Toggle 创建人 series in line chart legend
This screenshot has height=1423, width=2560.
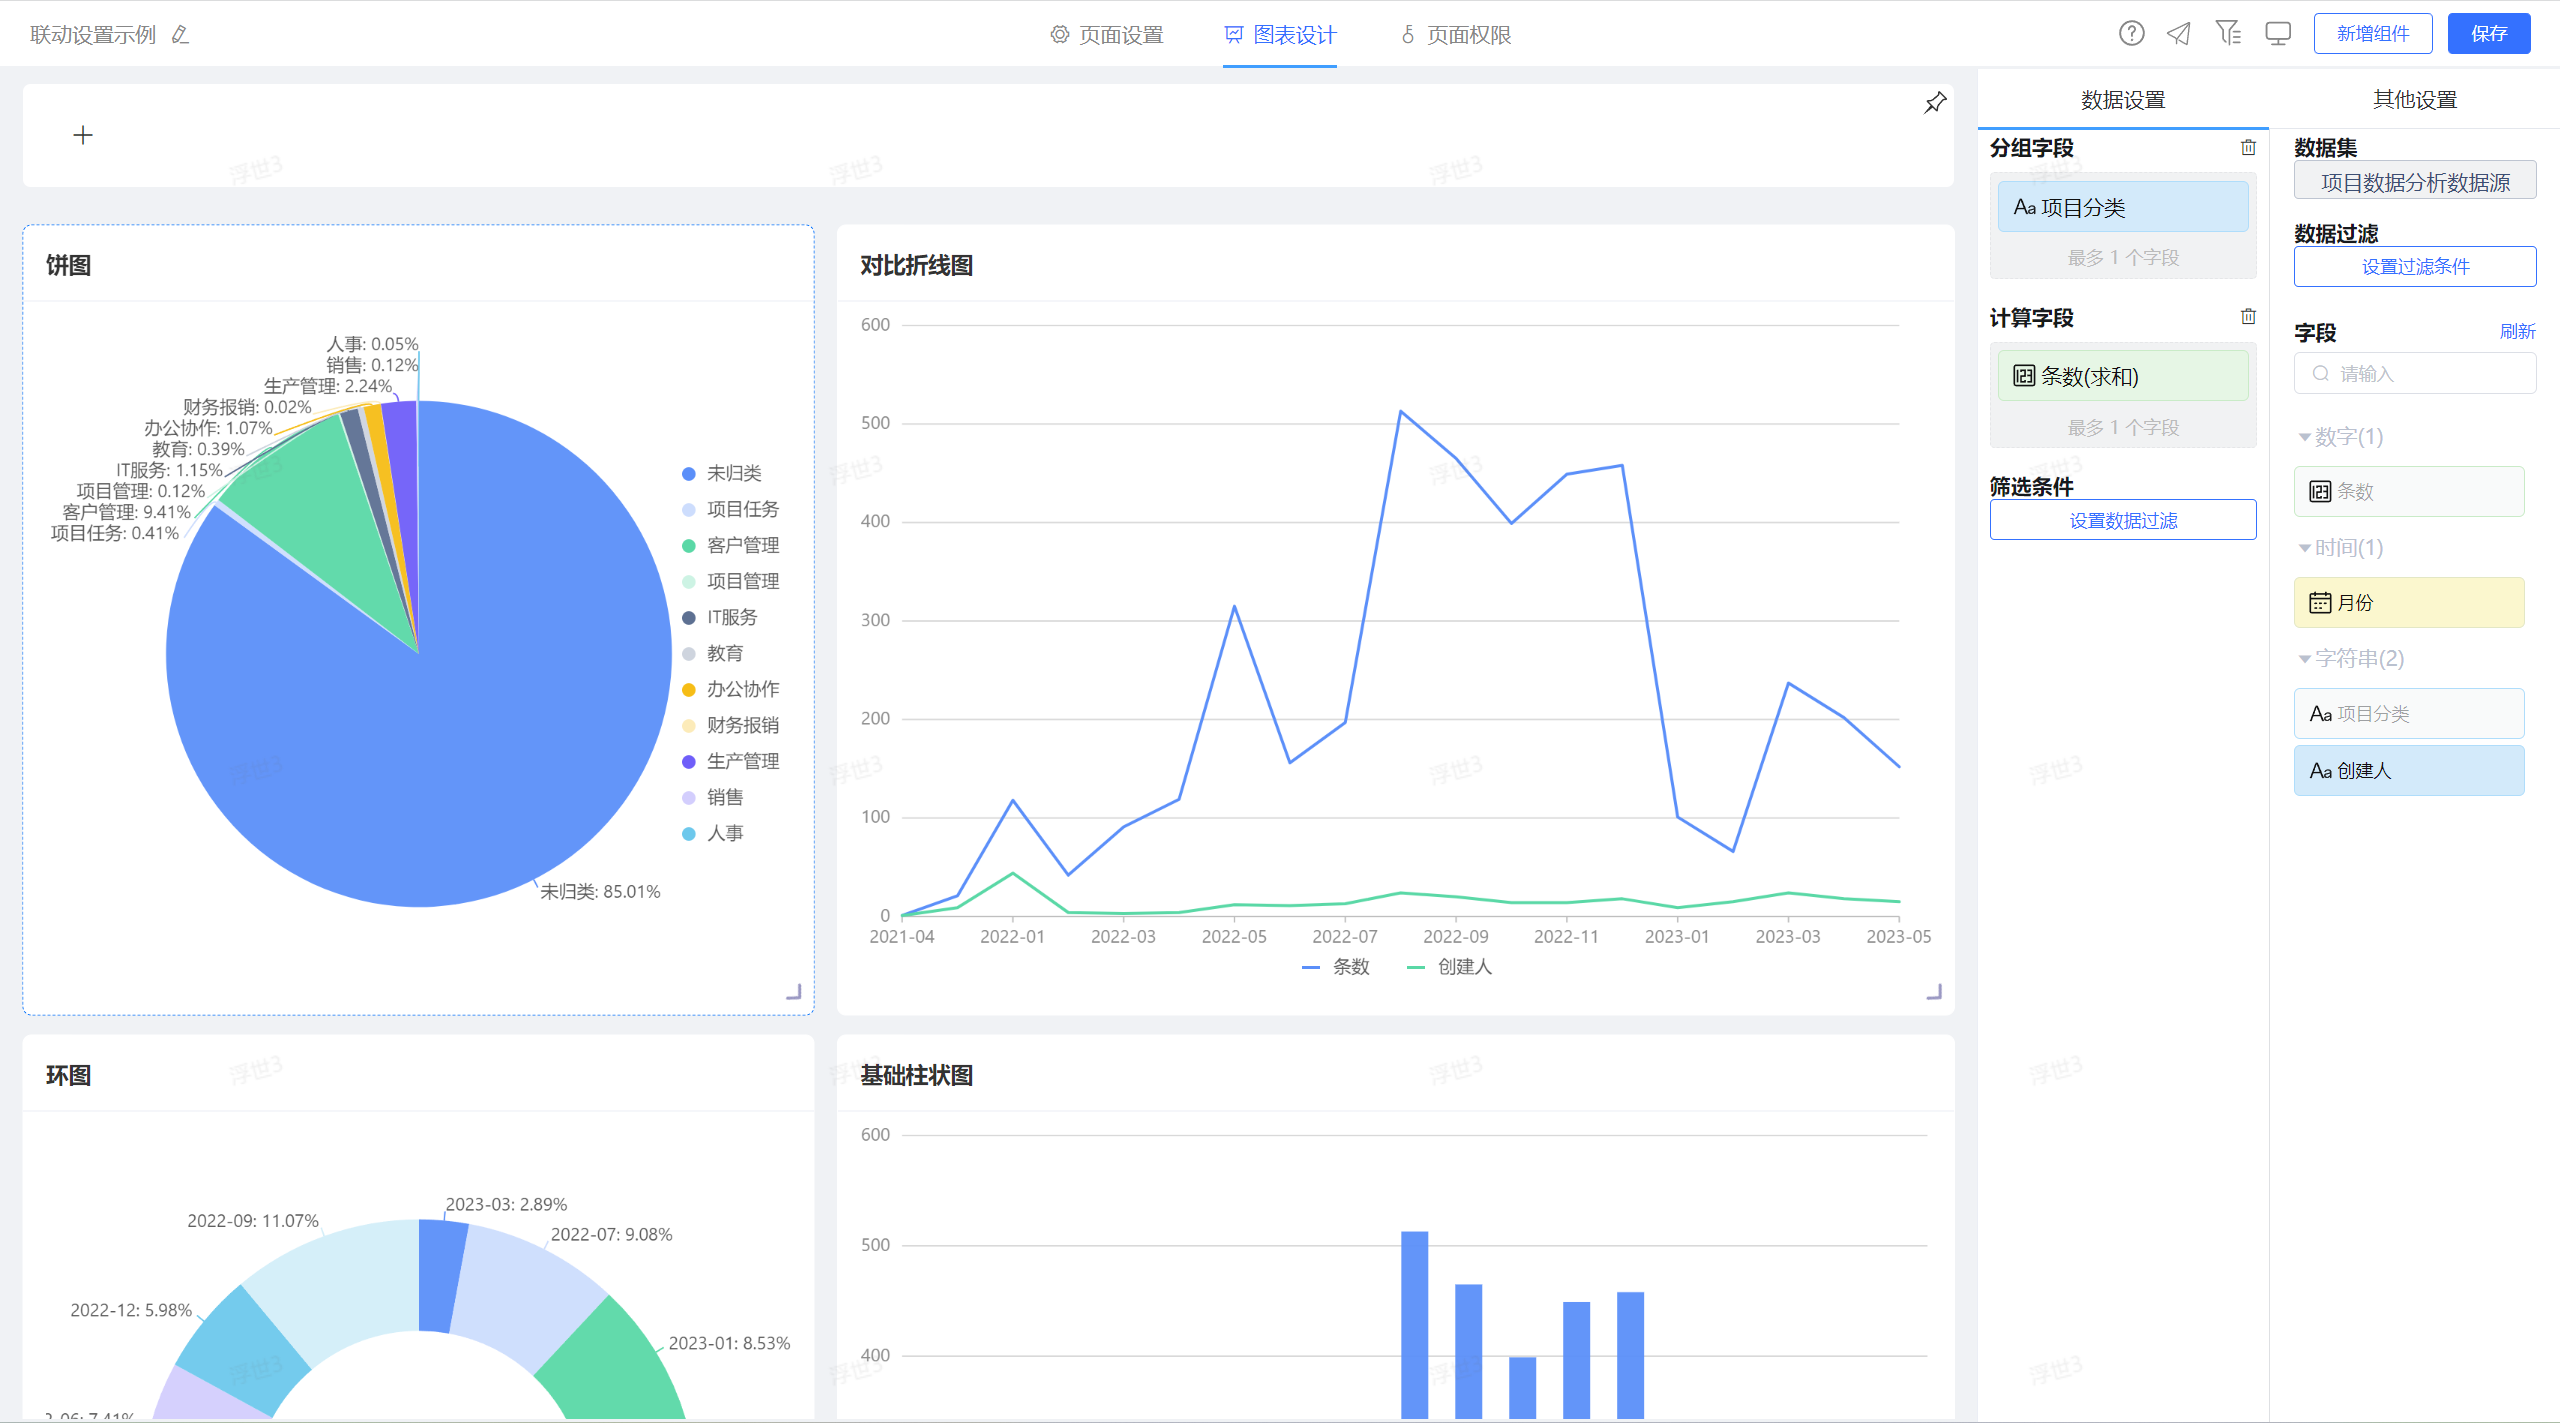click(1449, 966)
